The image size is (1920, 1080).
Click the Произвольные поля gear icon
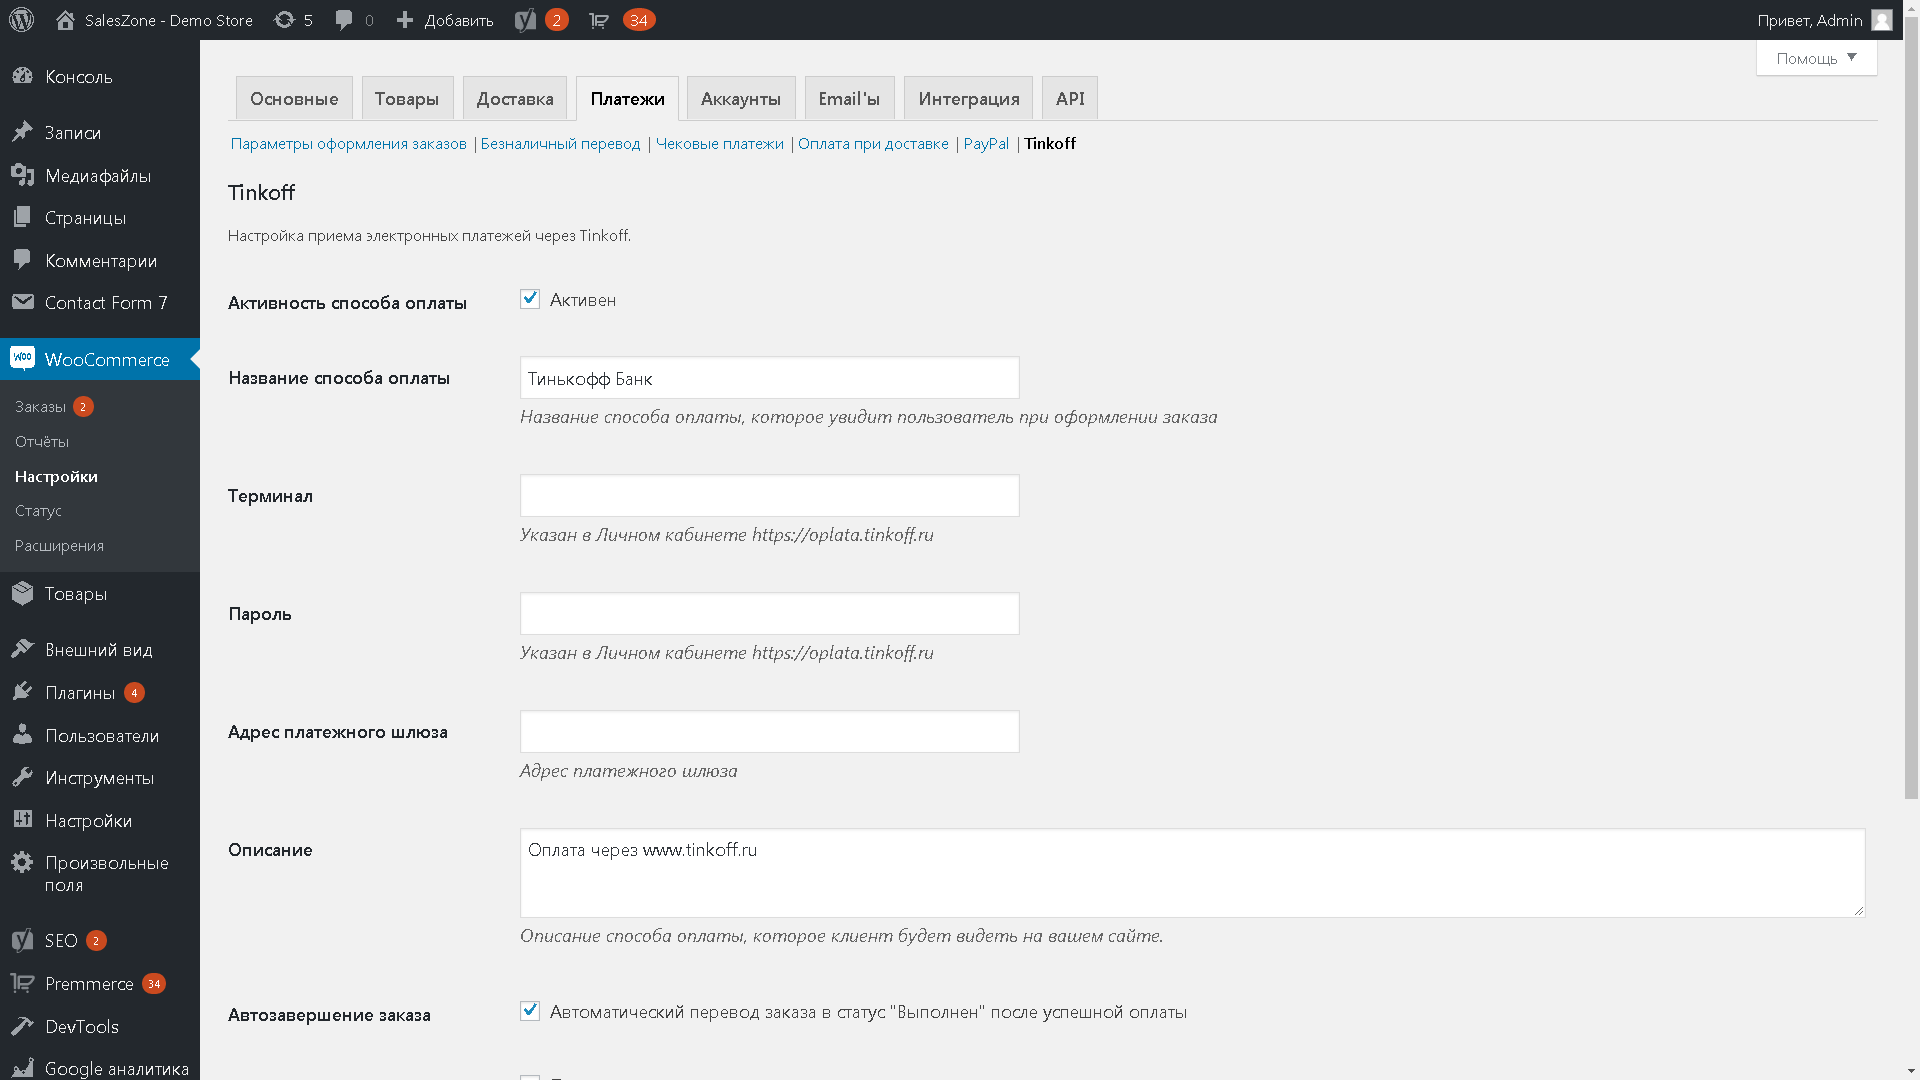pos(22,862)
